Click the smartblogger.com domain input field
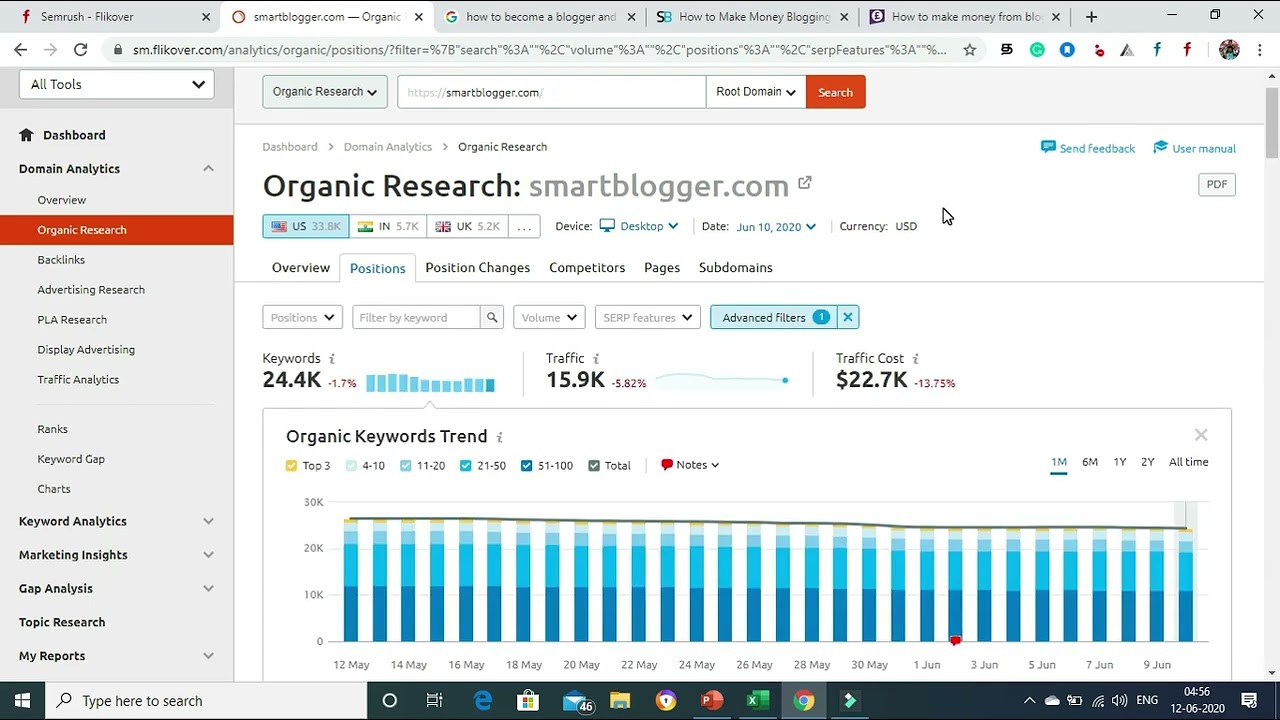This screenshot has height=720, width=1280. [551, 92]
